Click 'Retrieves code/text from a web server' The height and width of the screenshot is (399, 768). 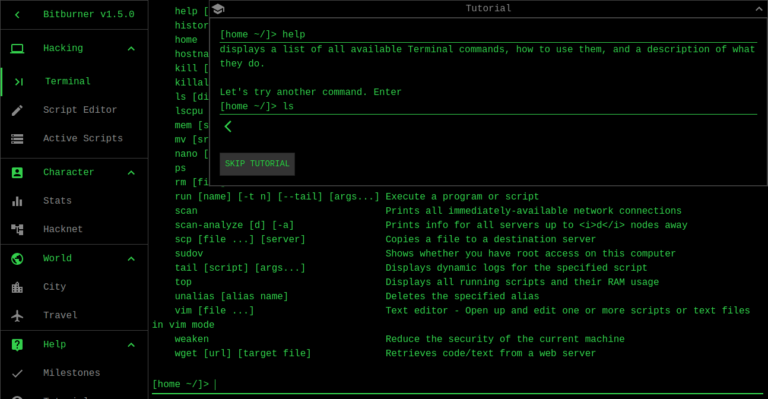[490, 353]
